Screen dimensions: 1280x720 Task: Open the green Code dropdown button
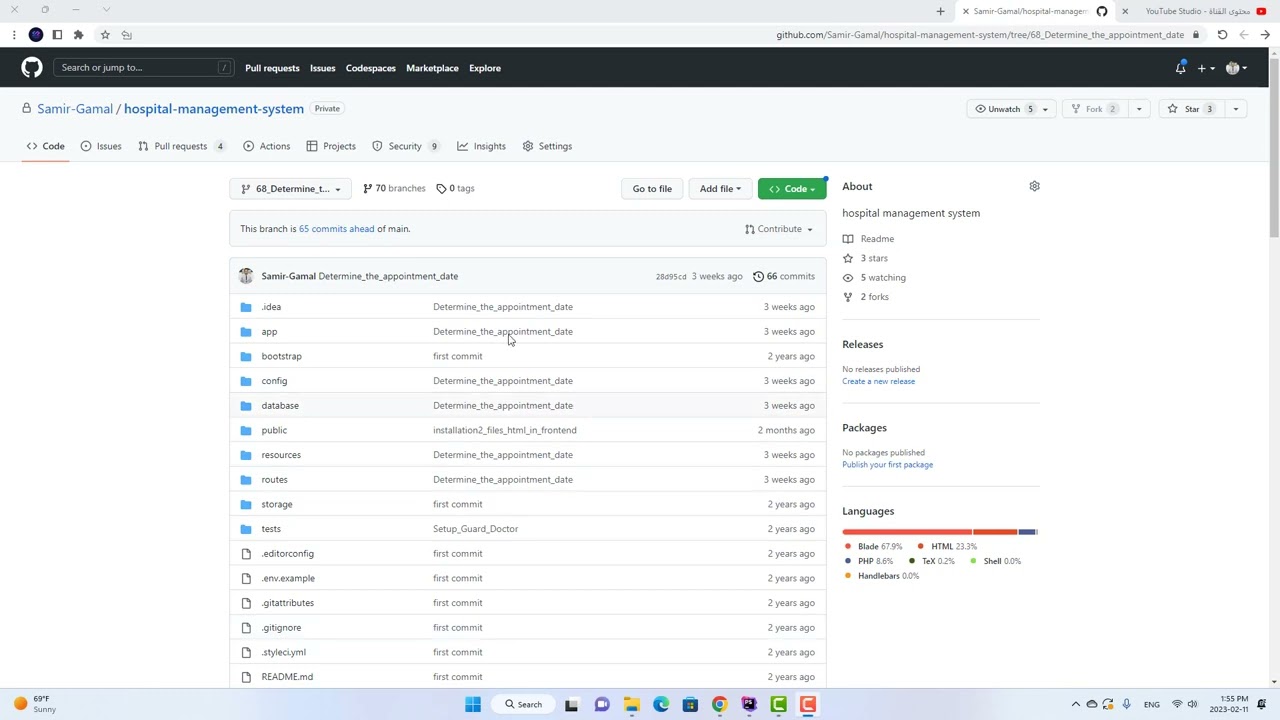pos(792,189)
